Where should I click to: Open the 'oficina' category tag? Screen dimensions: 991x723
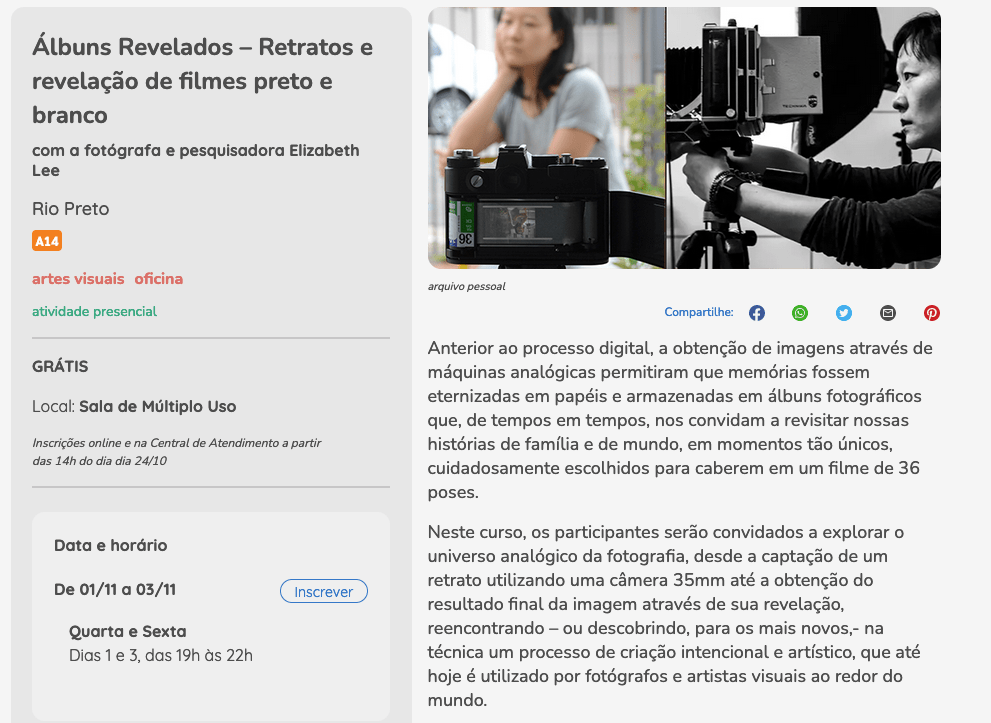tap(159, 279)
